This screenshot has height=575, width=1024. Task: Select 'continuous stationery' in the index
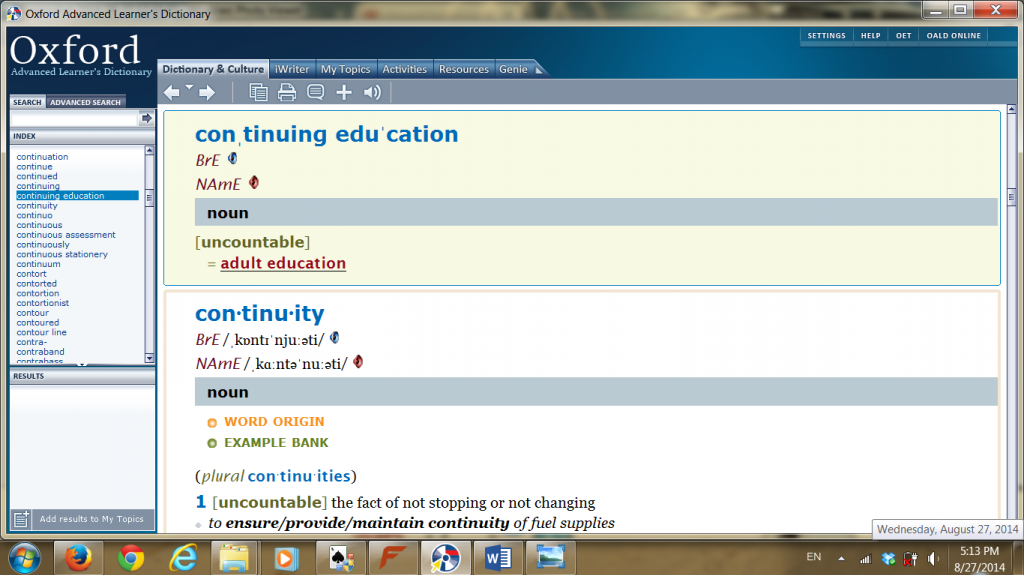[x=62, y=255]
